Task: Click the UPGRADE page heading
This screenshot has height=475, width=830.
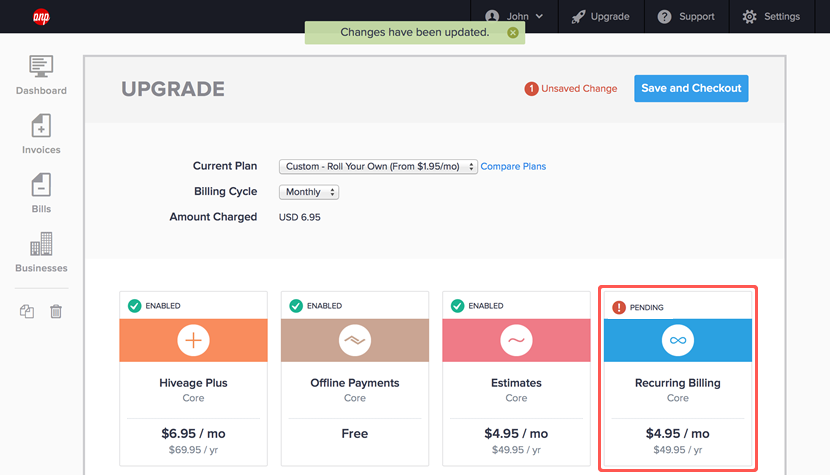Action: (x=173, y=89)
